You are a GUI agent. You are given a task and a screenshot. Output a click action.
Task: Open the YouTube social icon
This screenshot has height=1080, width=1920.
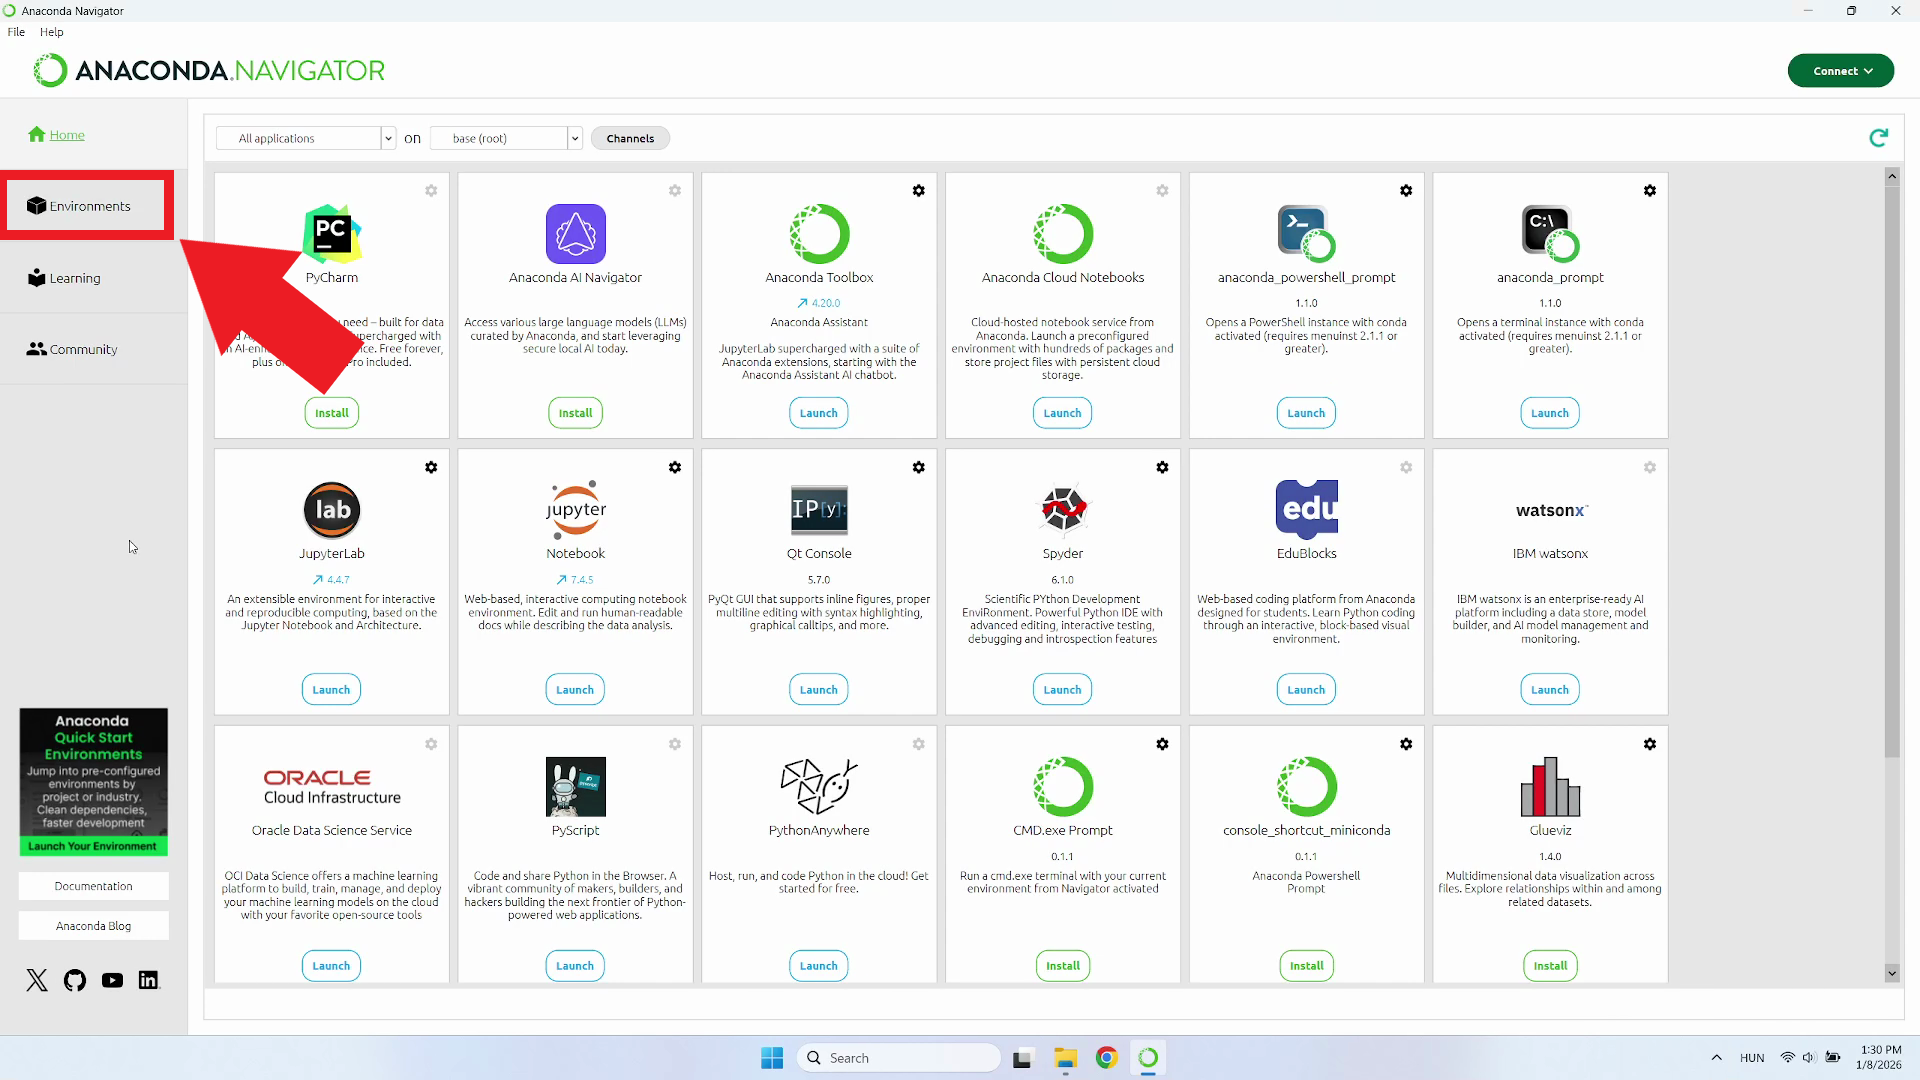pos(112,980)
